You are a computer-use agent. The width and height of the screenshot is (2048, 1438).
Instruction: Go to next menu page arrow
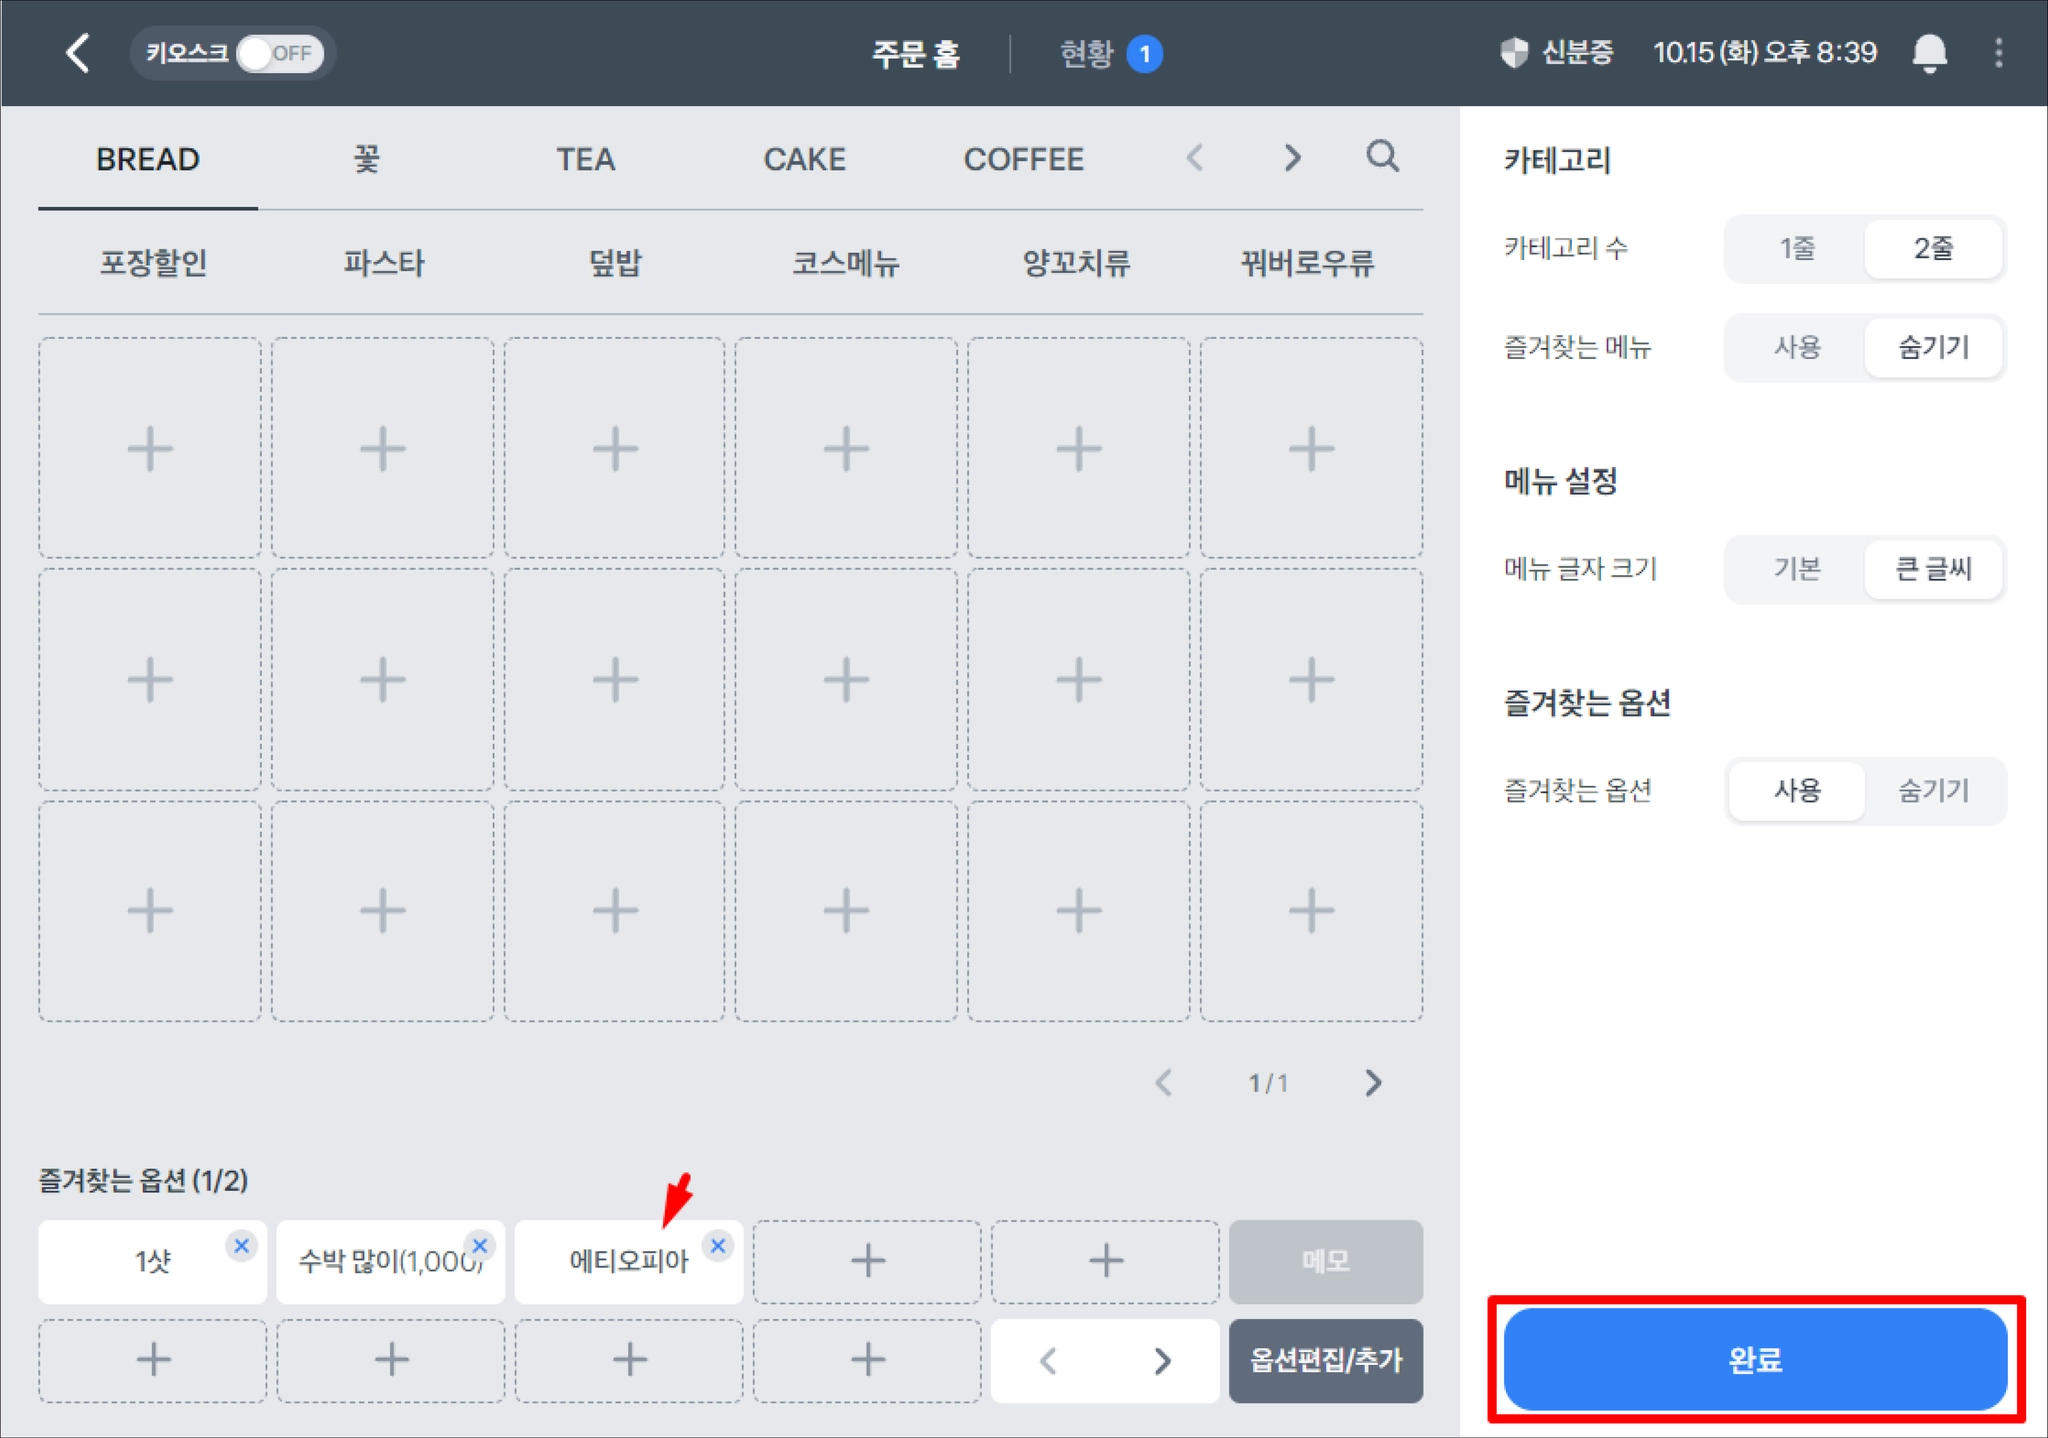[x=1373, y=1082]
